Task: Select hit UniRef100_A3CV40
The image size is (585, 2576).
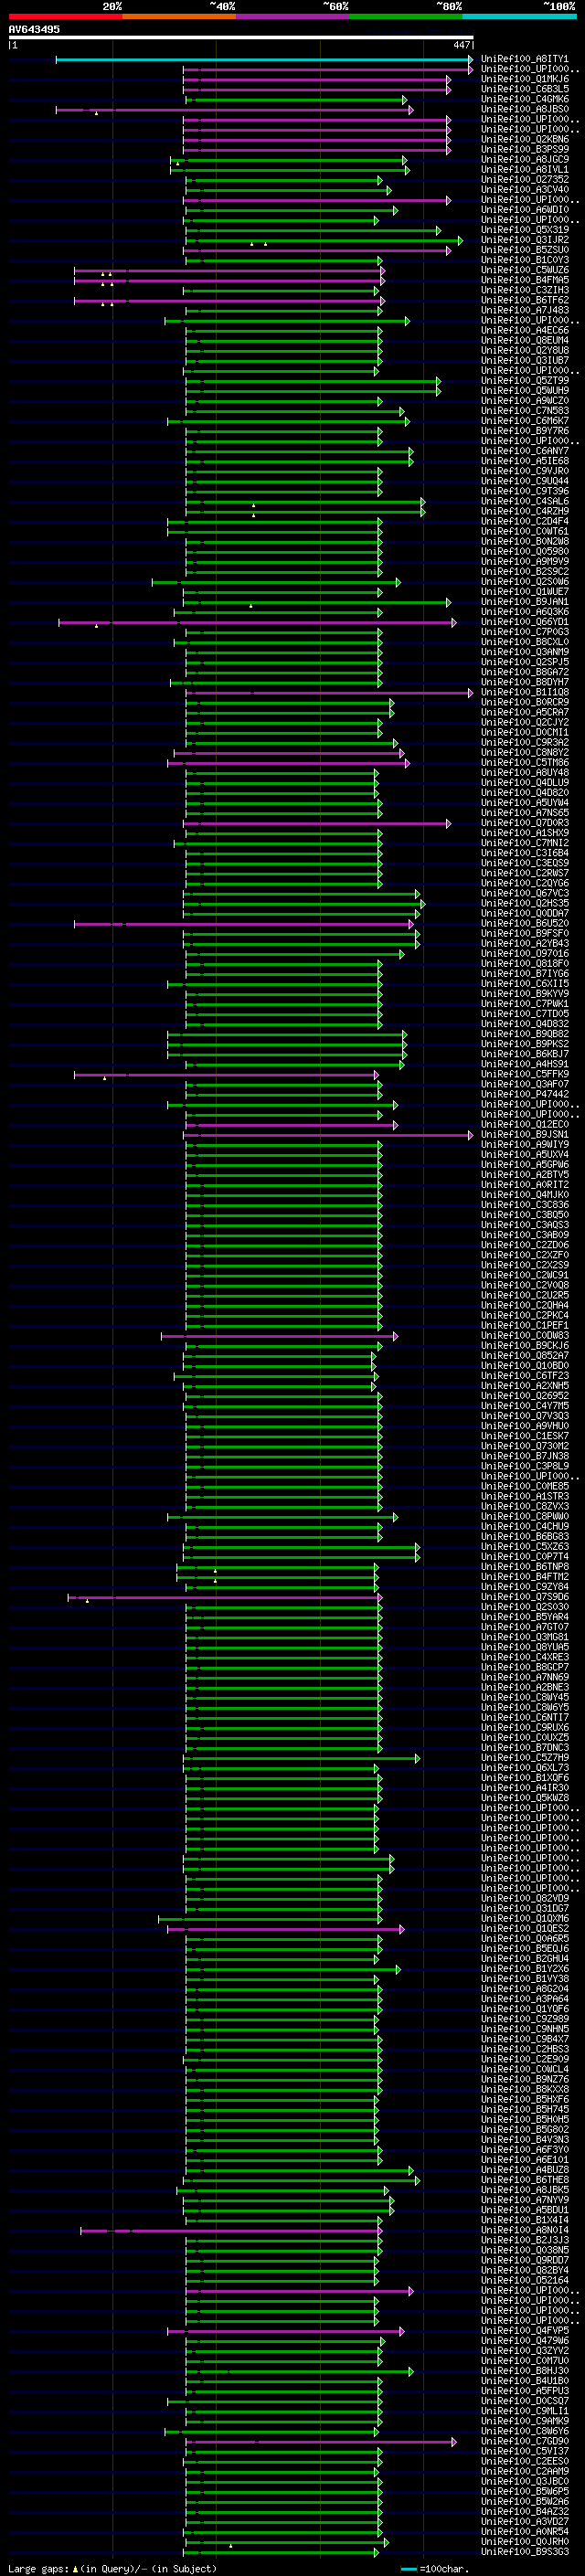Action: pos(525,190)
